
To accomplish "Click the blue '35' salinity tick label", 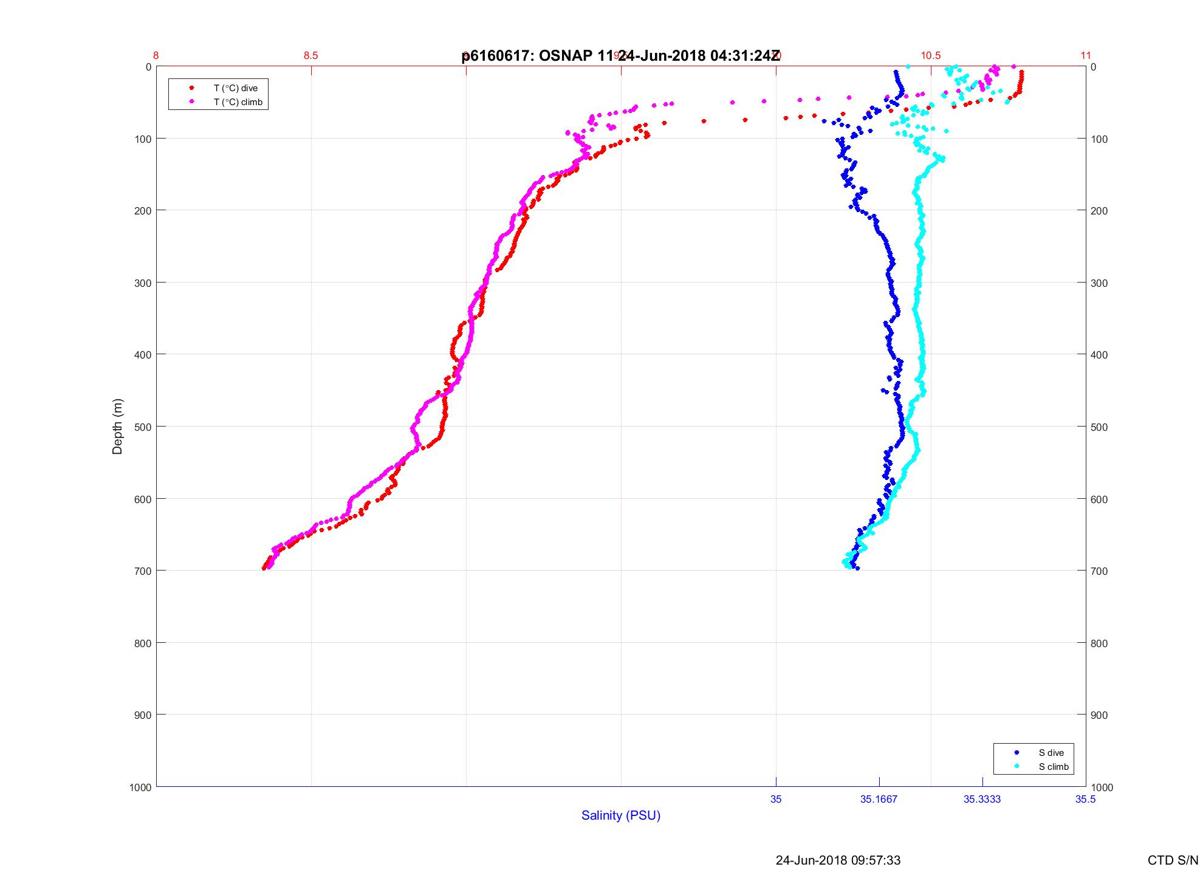I will point(776,799).
